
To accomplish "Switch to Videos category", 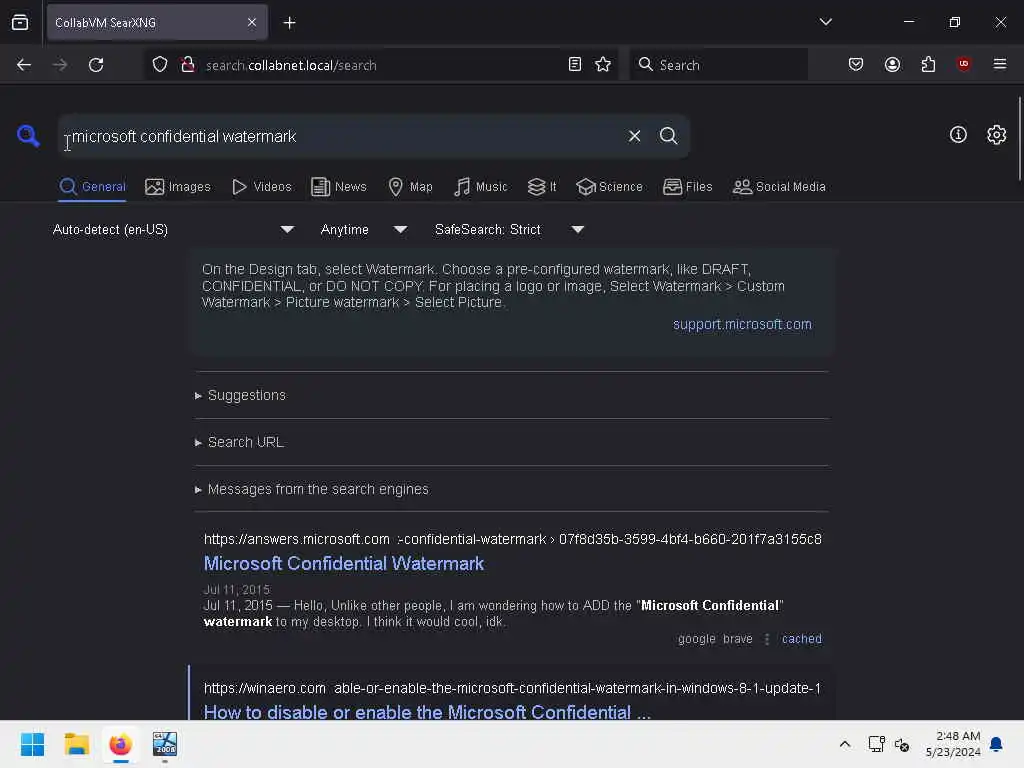I will [262, 187].
